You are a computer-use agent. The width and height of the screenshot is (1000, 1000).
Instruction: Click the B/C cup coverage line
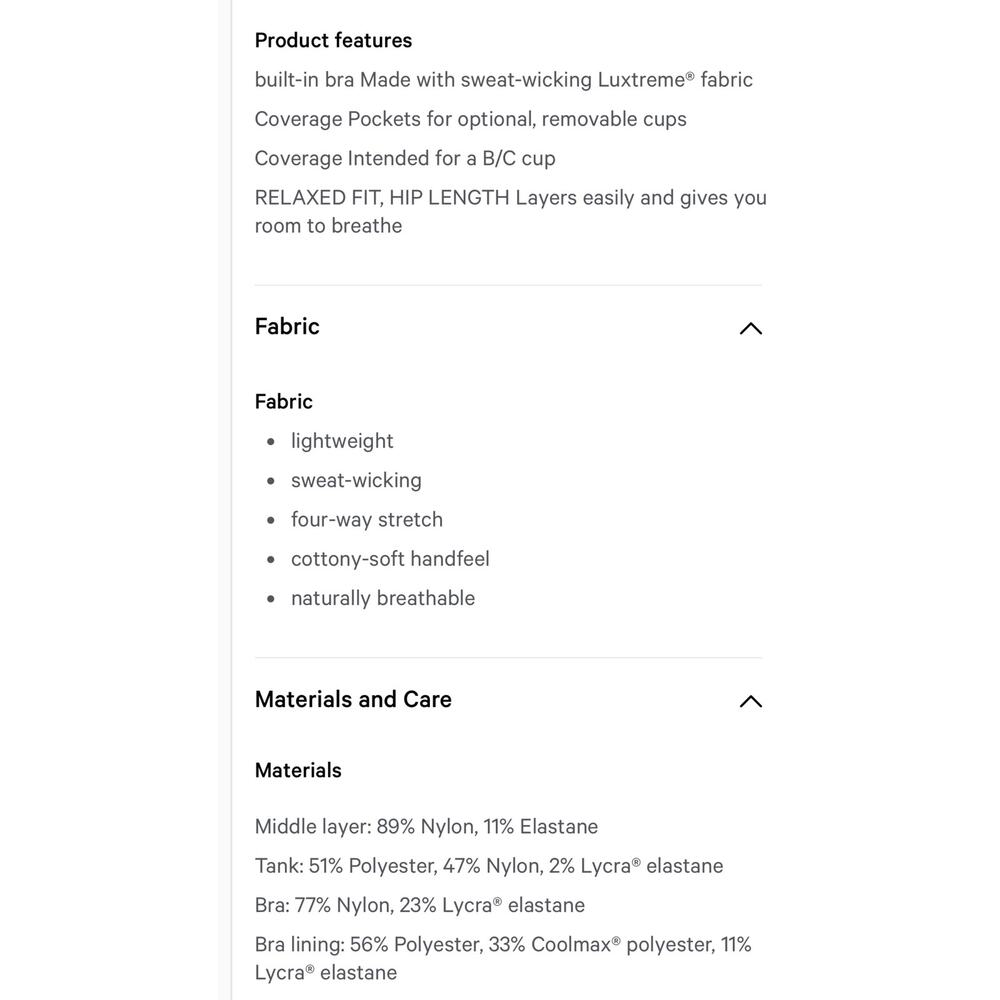click(405, 158)
